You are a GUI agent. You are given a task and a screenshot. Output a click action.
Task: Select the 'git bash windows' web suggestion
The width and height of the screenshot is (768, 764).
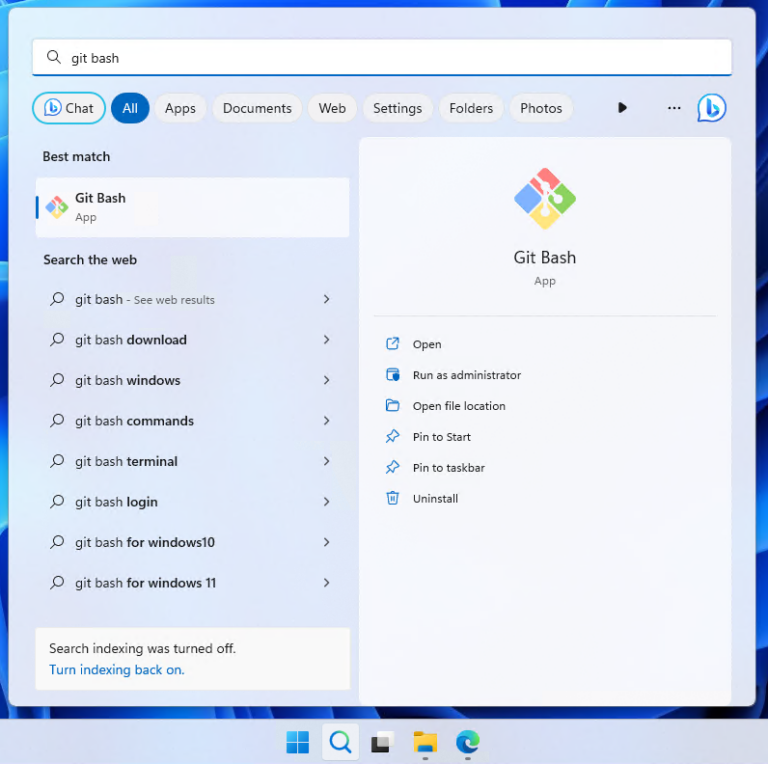(192, 381)
